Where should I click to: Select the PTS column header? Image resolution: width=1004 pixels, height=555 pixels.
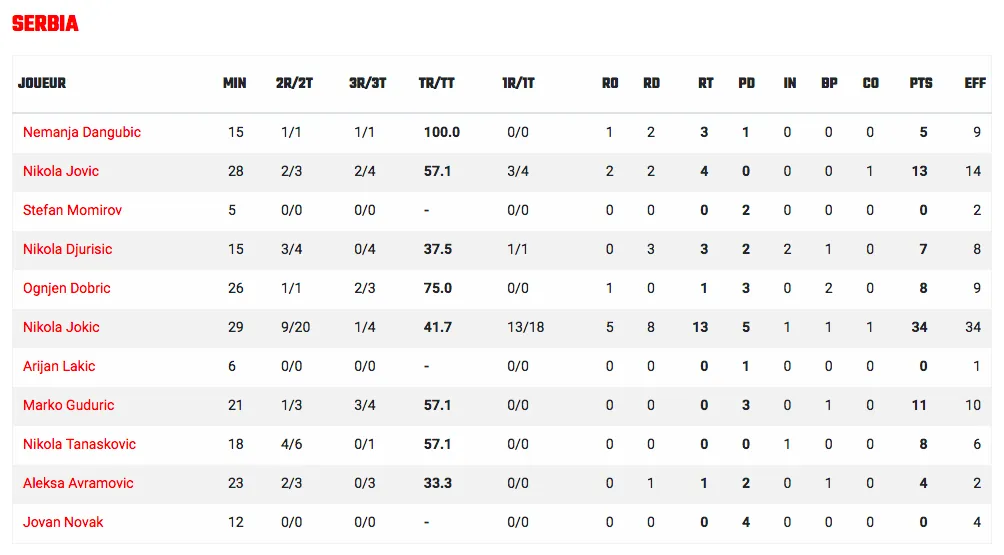coord(921,84)
